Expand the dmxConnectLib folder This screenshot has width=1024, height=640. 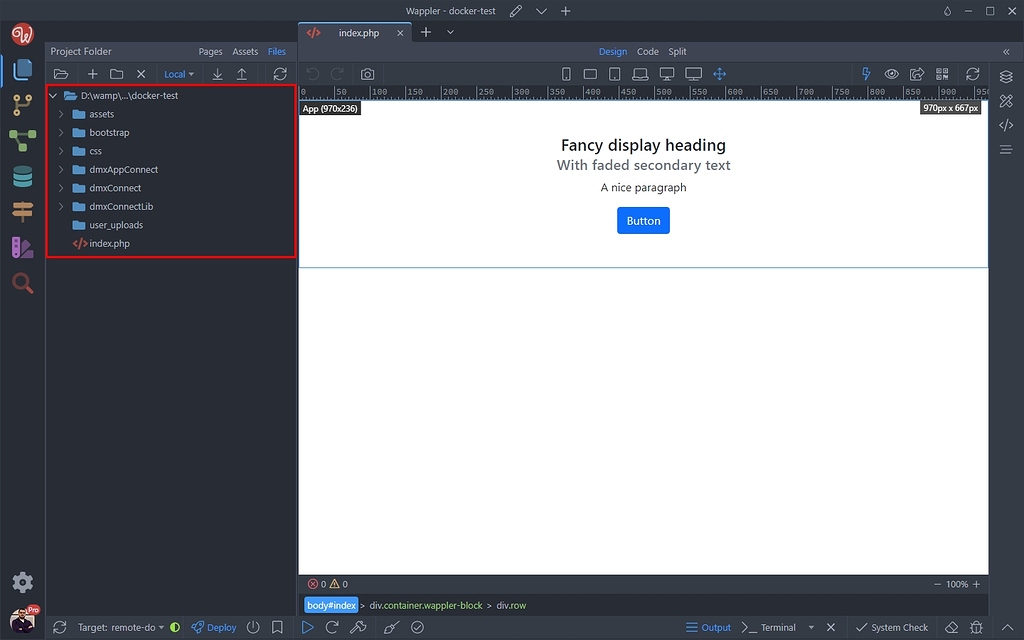tap(61, 206)
